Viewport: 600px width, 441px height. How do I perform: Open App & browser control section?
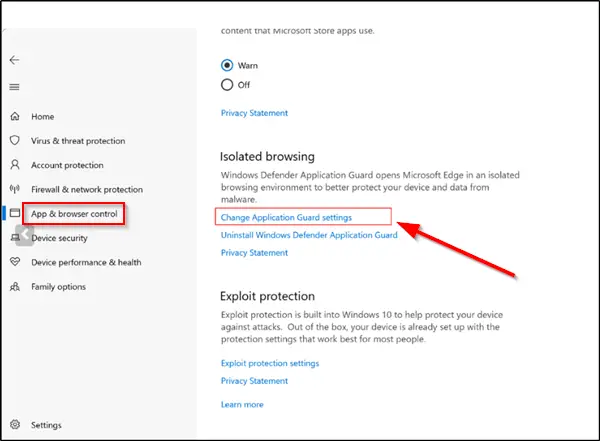pos(73,213)
